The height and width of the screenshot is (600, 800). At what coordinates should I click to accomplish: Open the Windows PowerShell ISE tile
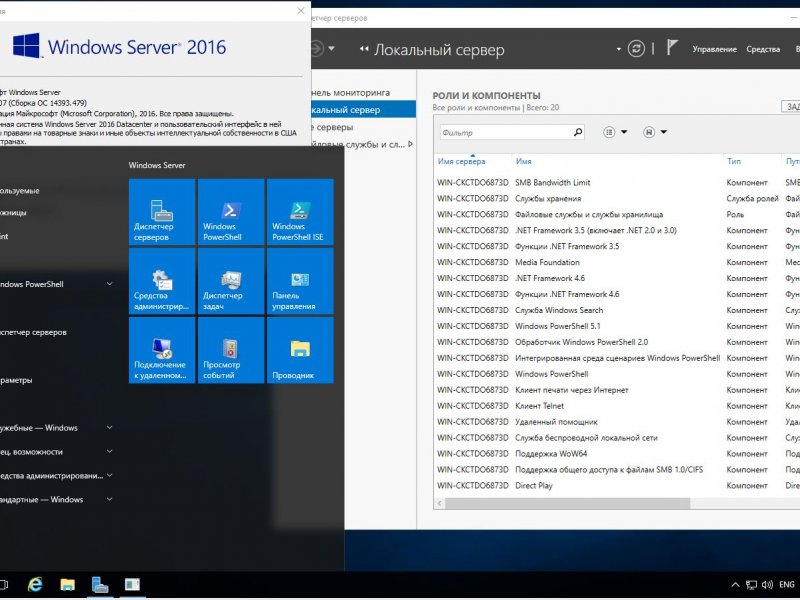[300, 212]
